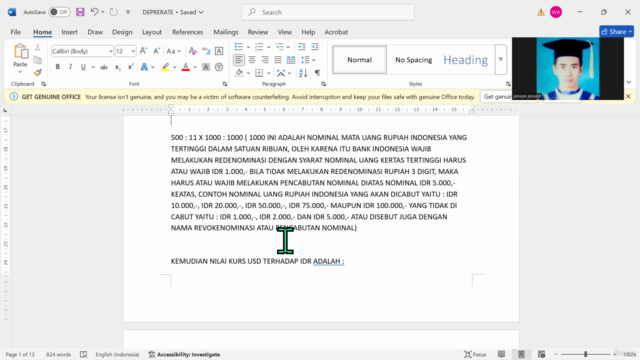
Task: Select the Format Painter brush
Action: (38, 73)
